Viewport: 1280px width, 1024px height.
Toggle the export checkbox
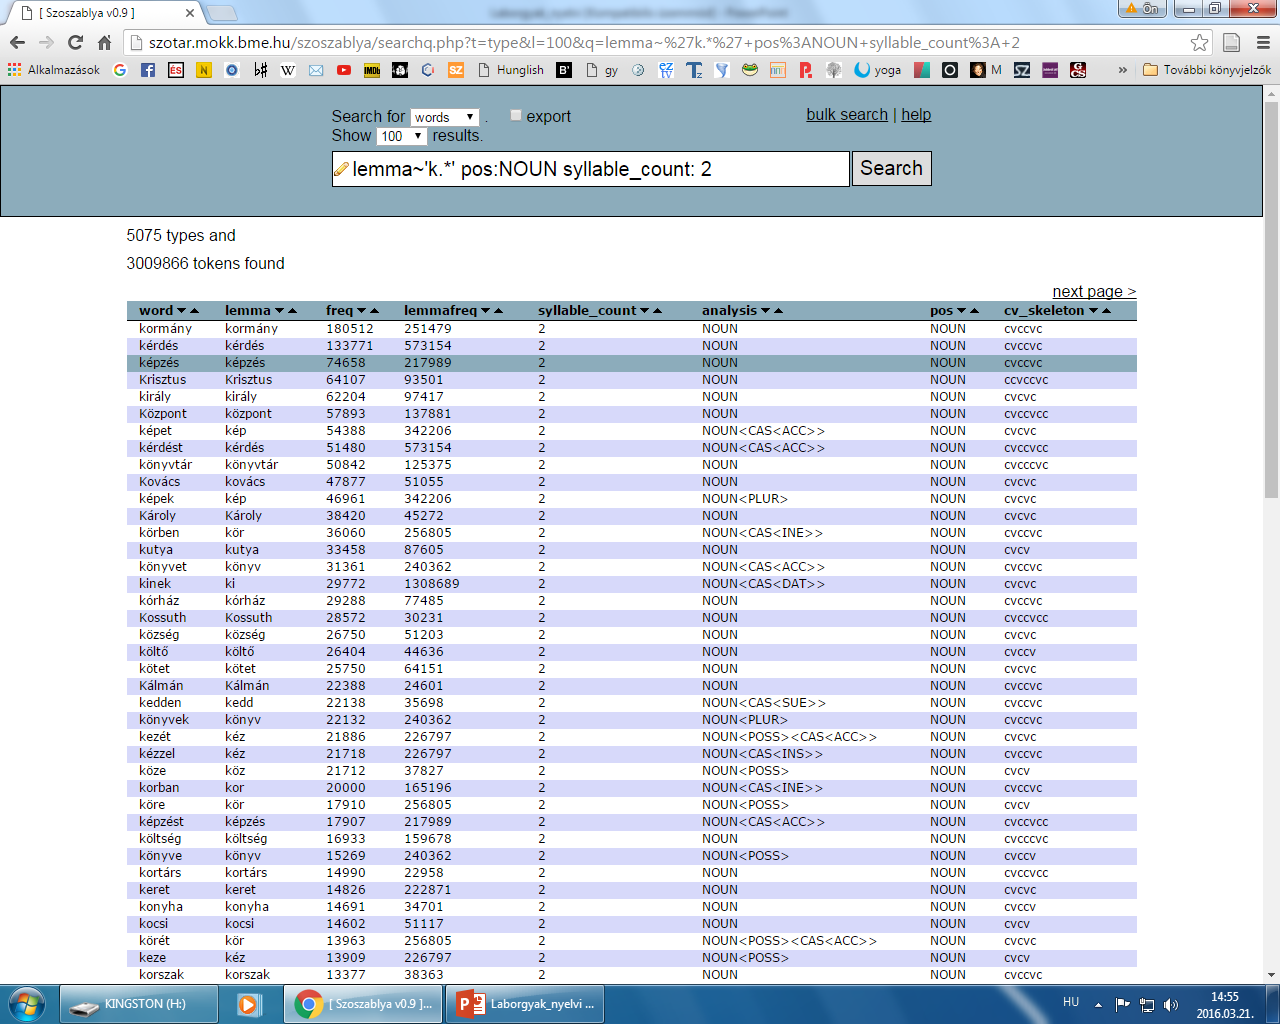[x=516, y=115]
